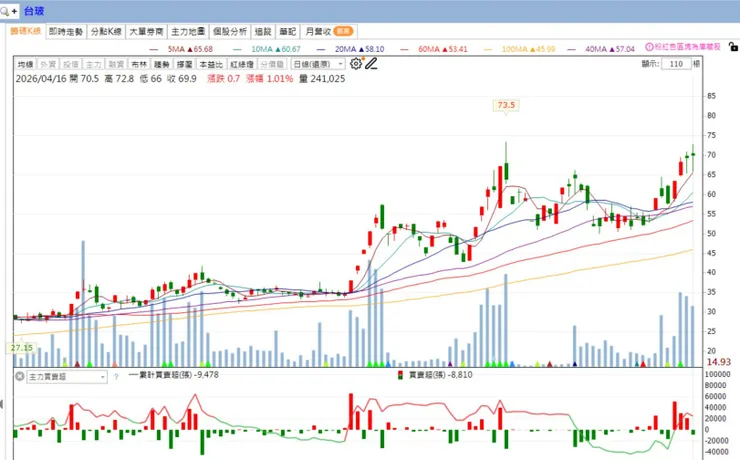Click the pink 區塊 notice text
The width and height of the screenshot is (740, 460).
[688, 47]
